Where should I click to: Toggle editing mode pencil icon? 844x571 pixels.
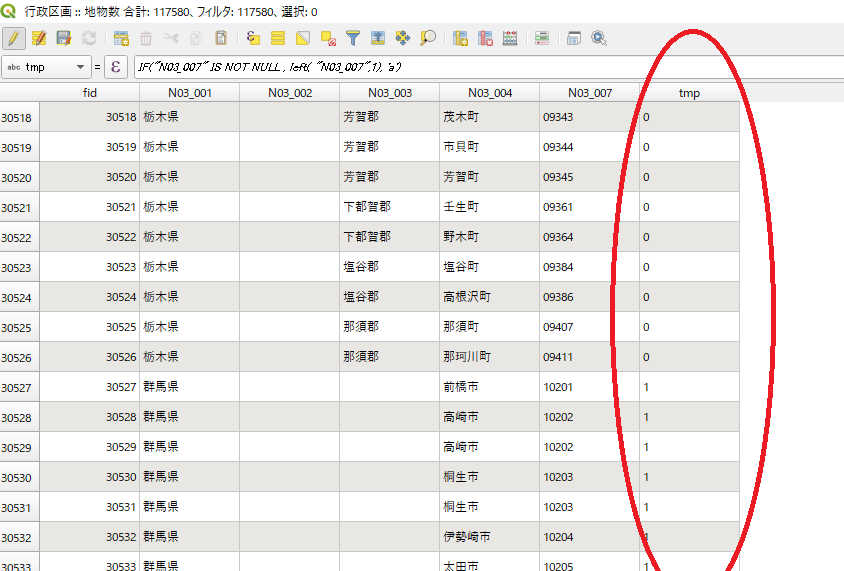(13, 38)
